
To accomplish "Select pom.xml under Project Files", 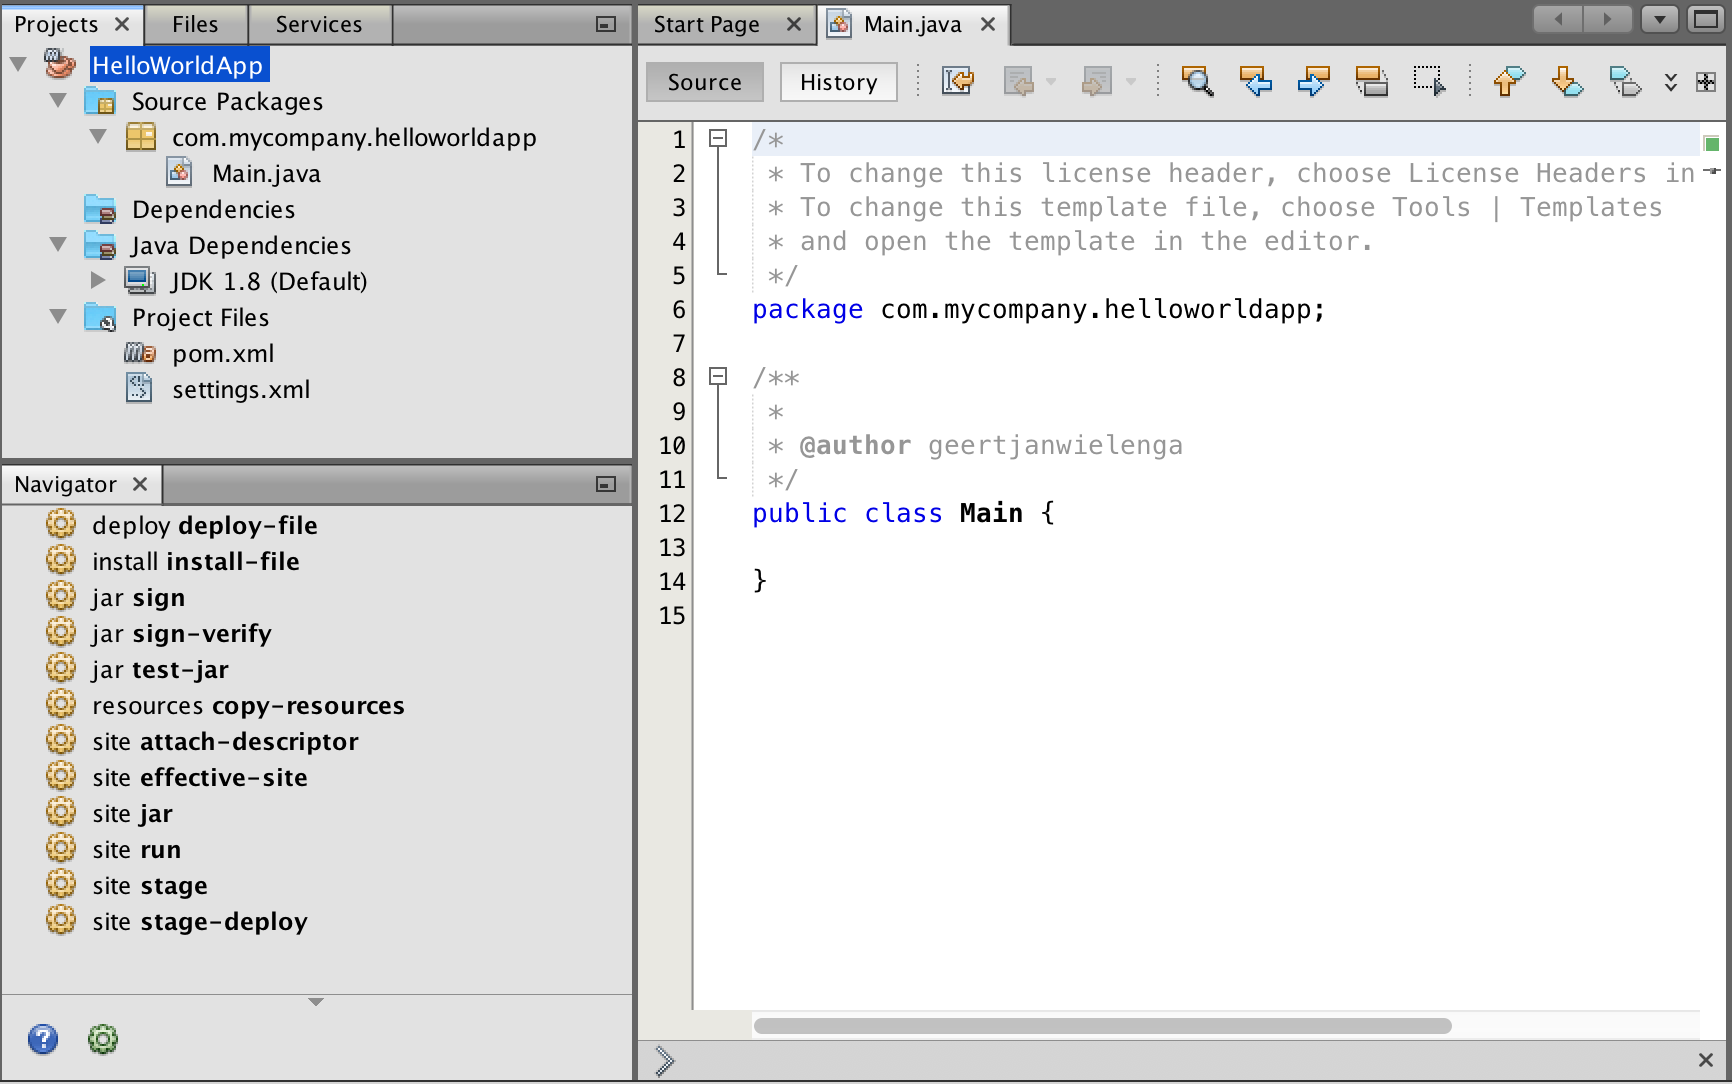I will [x=223, y=354].
